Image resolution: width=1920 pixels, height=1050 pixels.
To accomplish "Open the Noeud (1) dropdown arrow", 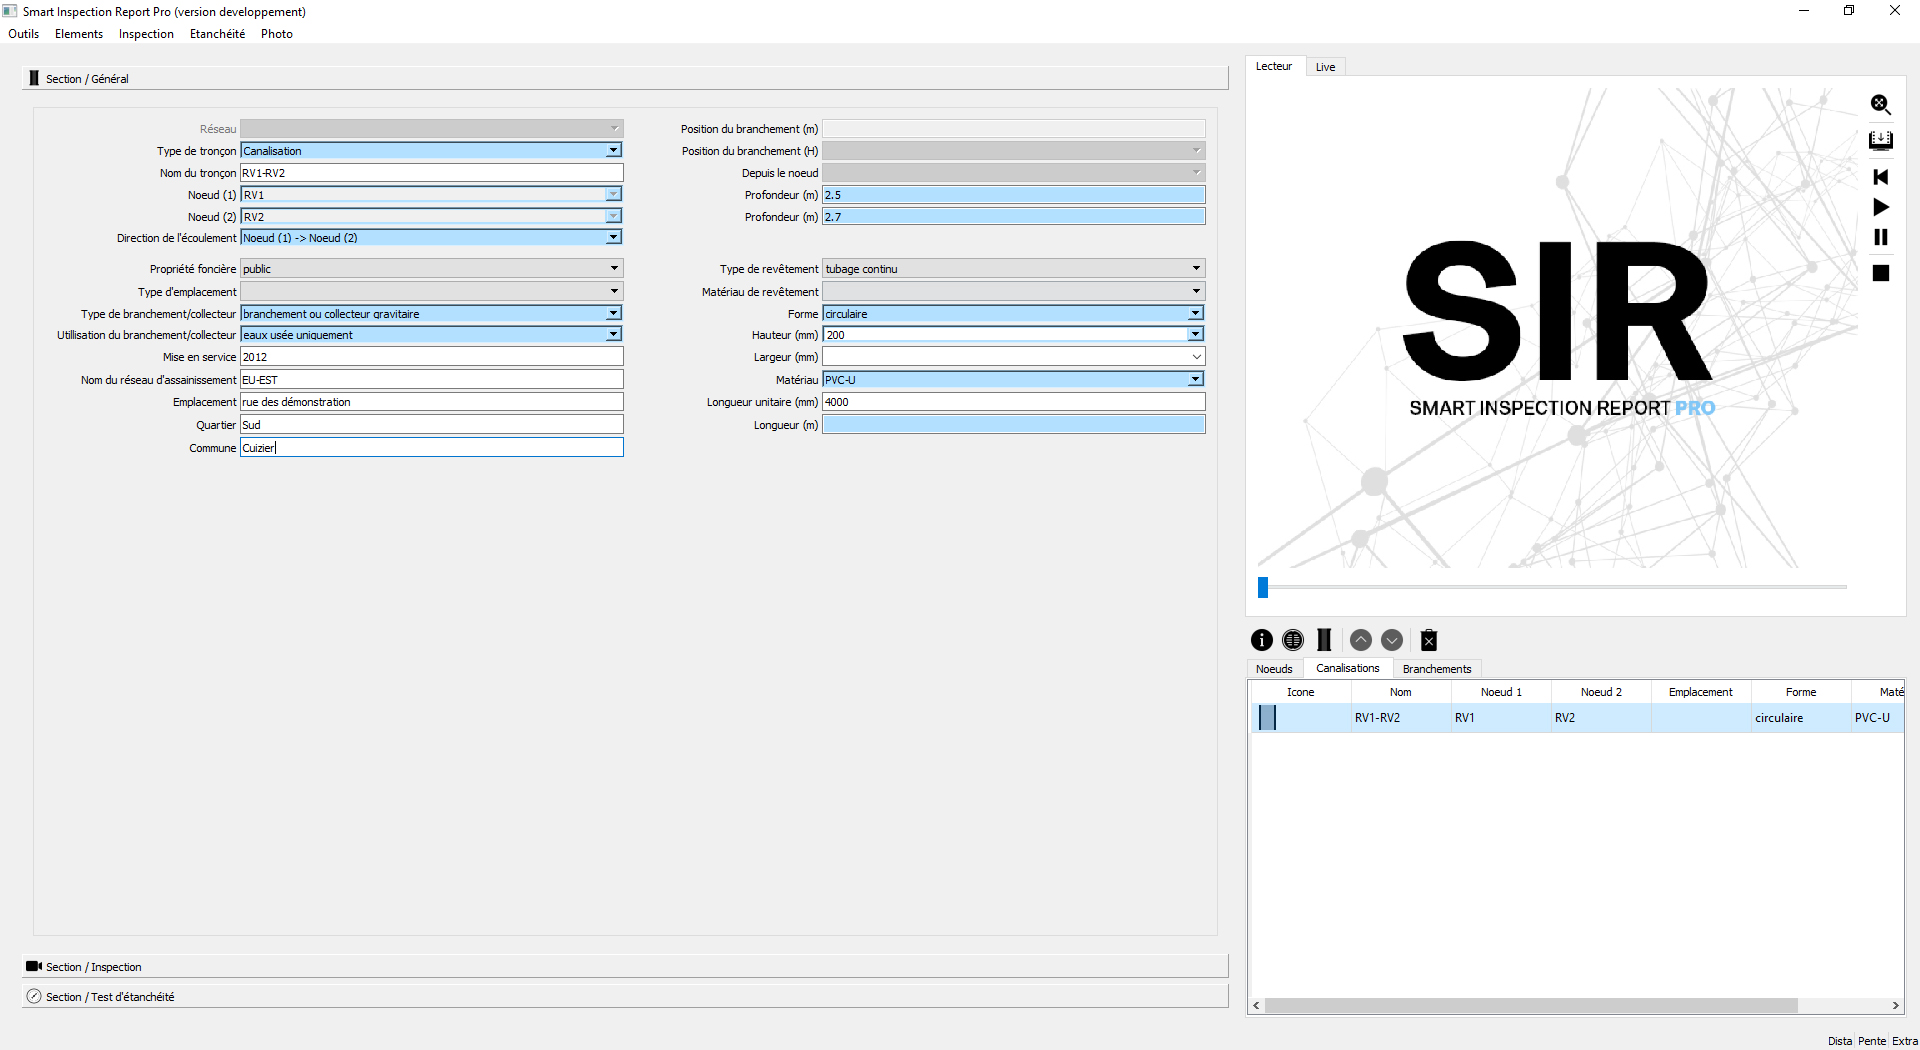I will 613,195.
